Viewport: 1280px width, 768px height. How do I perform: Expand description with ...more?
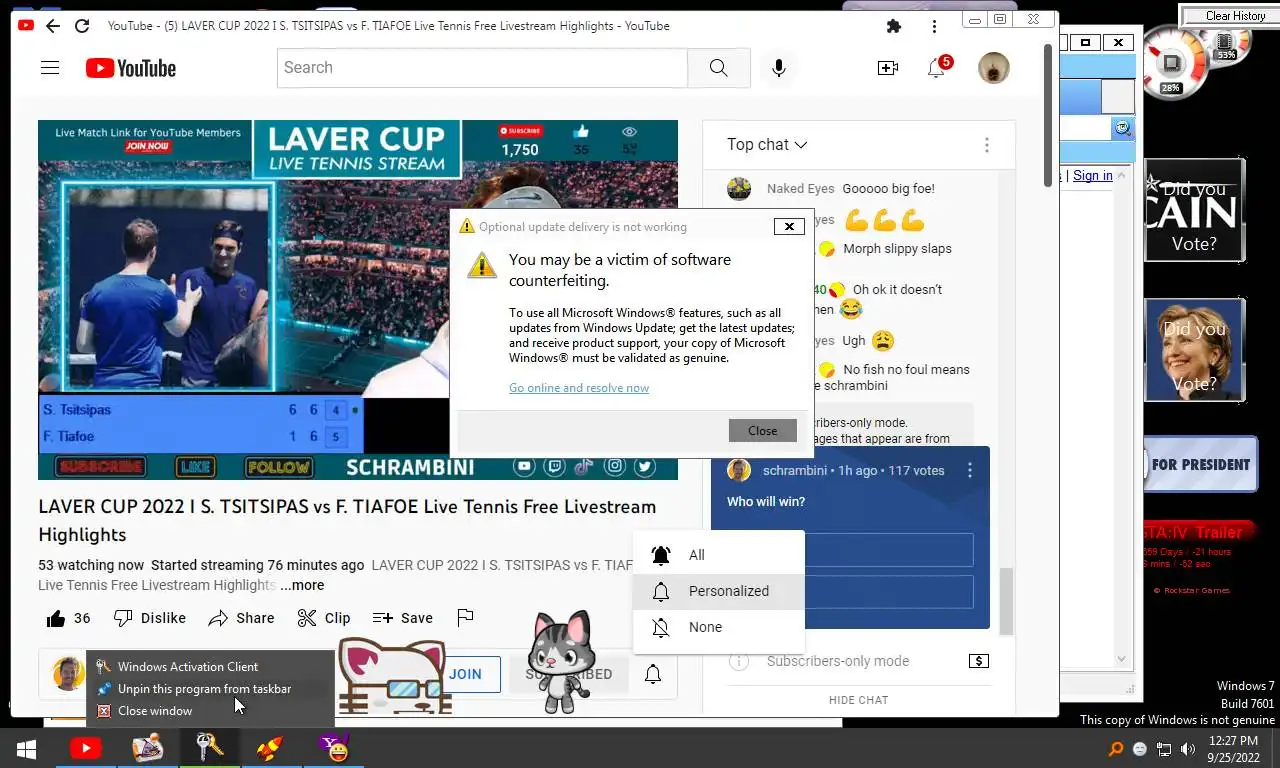click(x=302, y=585)
